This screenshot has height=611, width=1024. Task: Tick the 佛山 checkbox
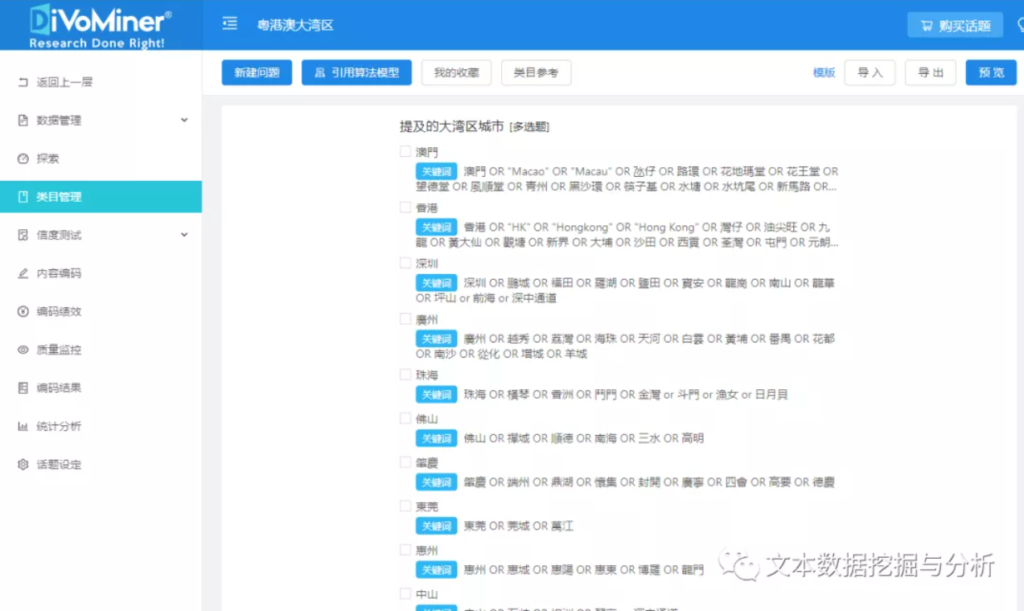point(405,418)
